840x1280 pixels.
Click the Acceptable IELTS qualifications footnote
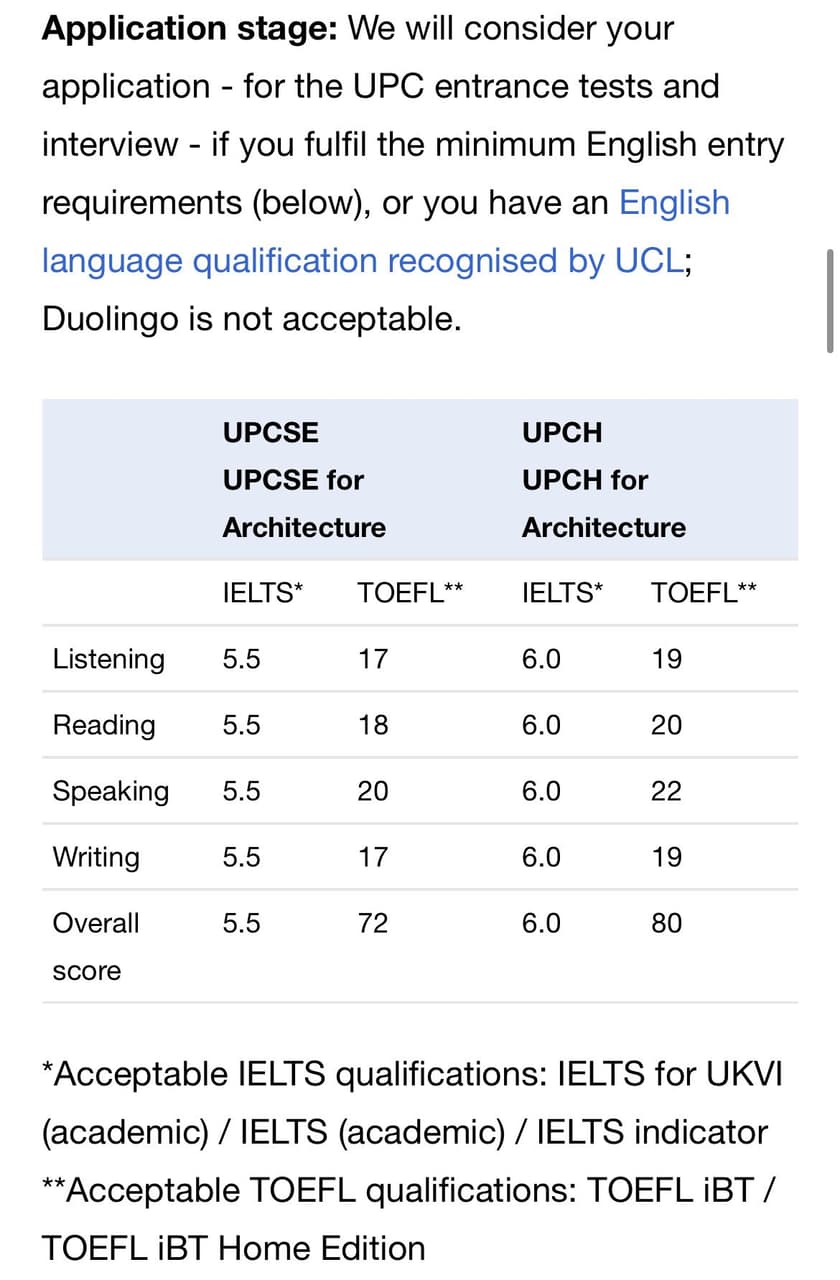click(x=412, y=1104)
